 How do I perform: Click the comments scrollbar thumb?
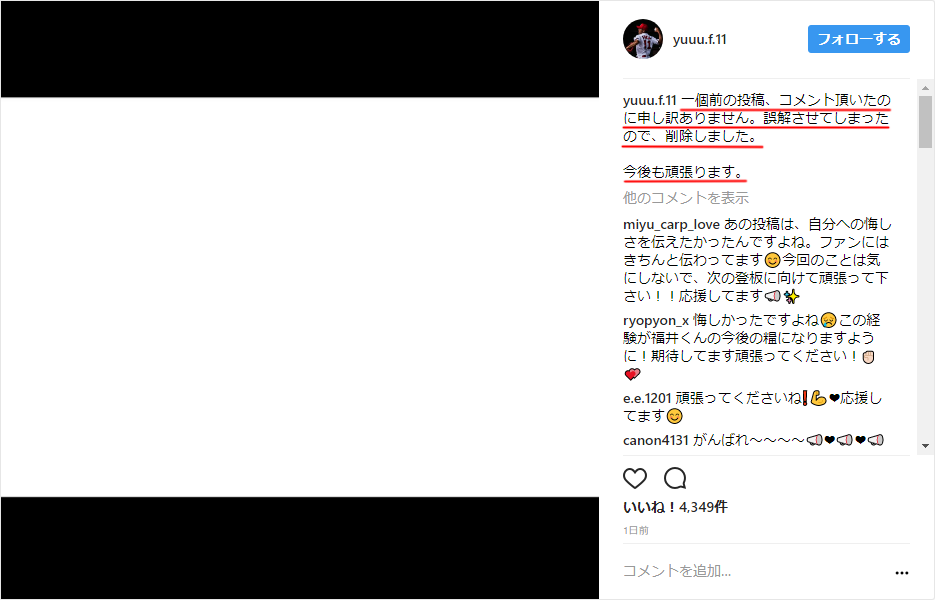click(x=925, y=122)
